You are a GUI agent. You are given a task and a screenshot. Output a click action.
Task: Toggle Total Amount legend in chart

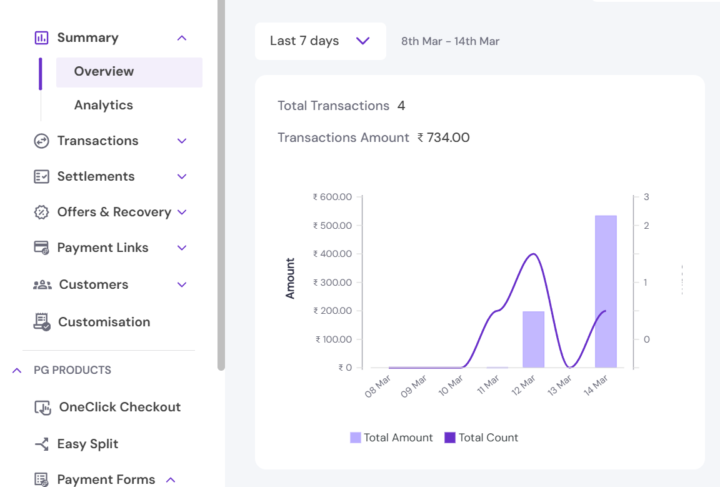click(x=391, y=437)
